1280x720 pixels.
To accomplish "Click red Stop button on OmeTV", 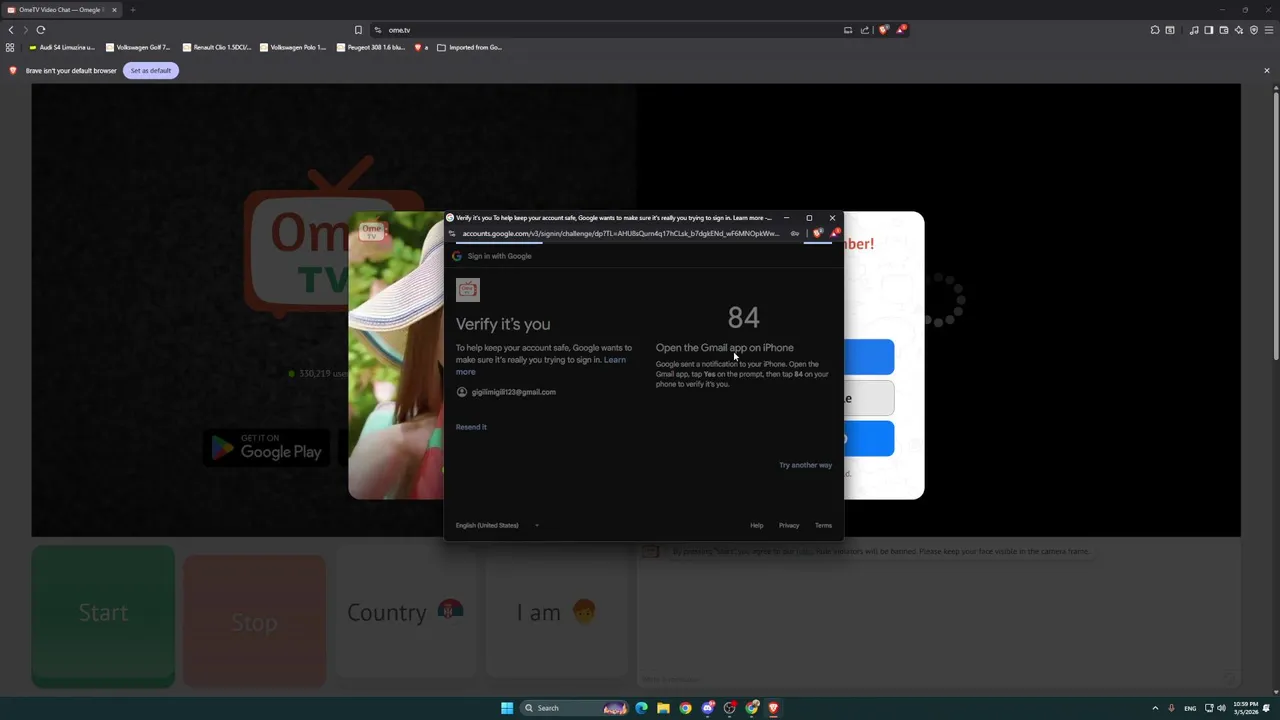I will (254, 622).
